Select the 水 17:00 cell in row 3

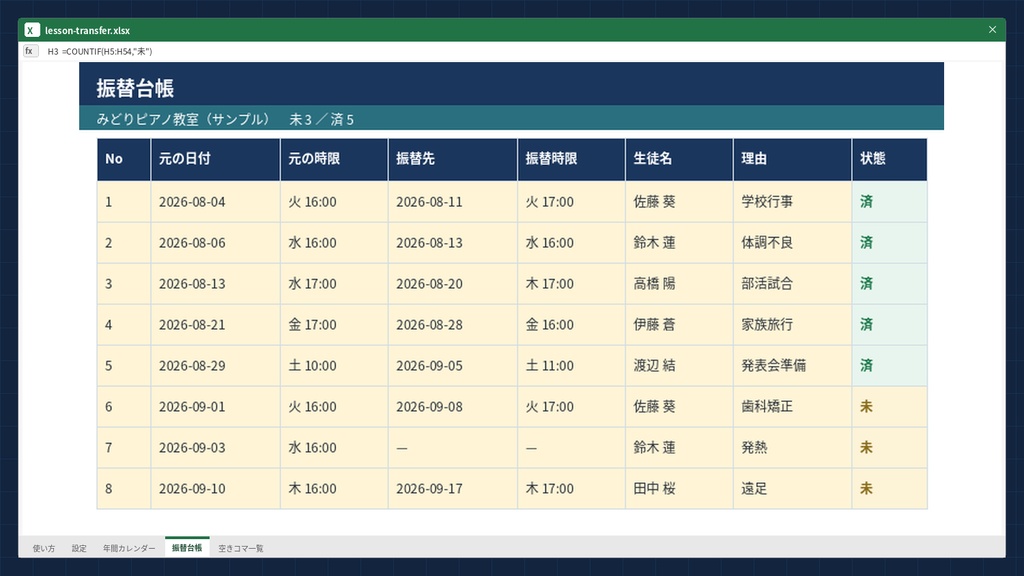334,284
